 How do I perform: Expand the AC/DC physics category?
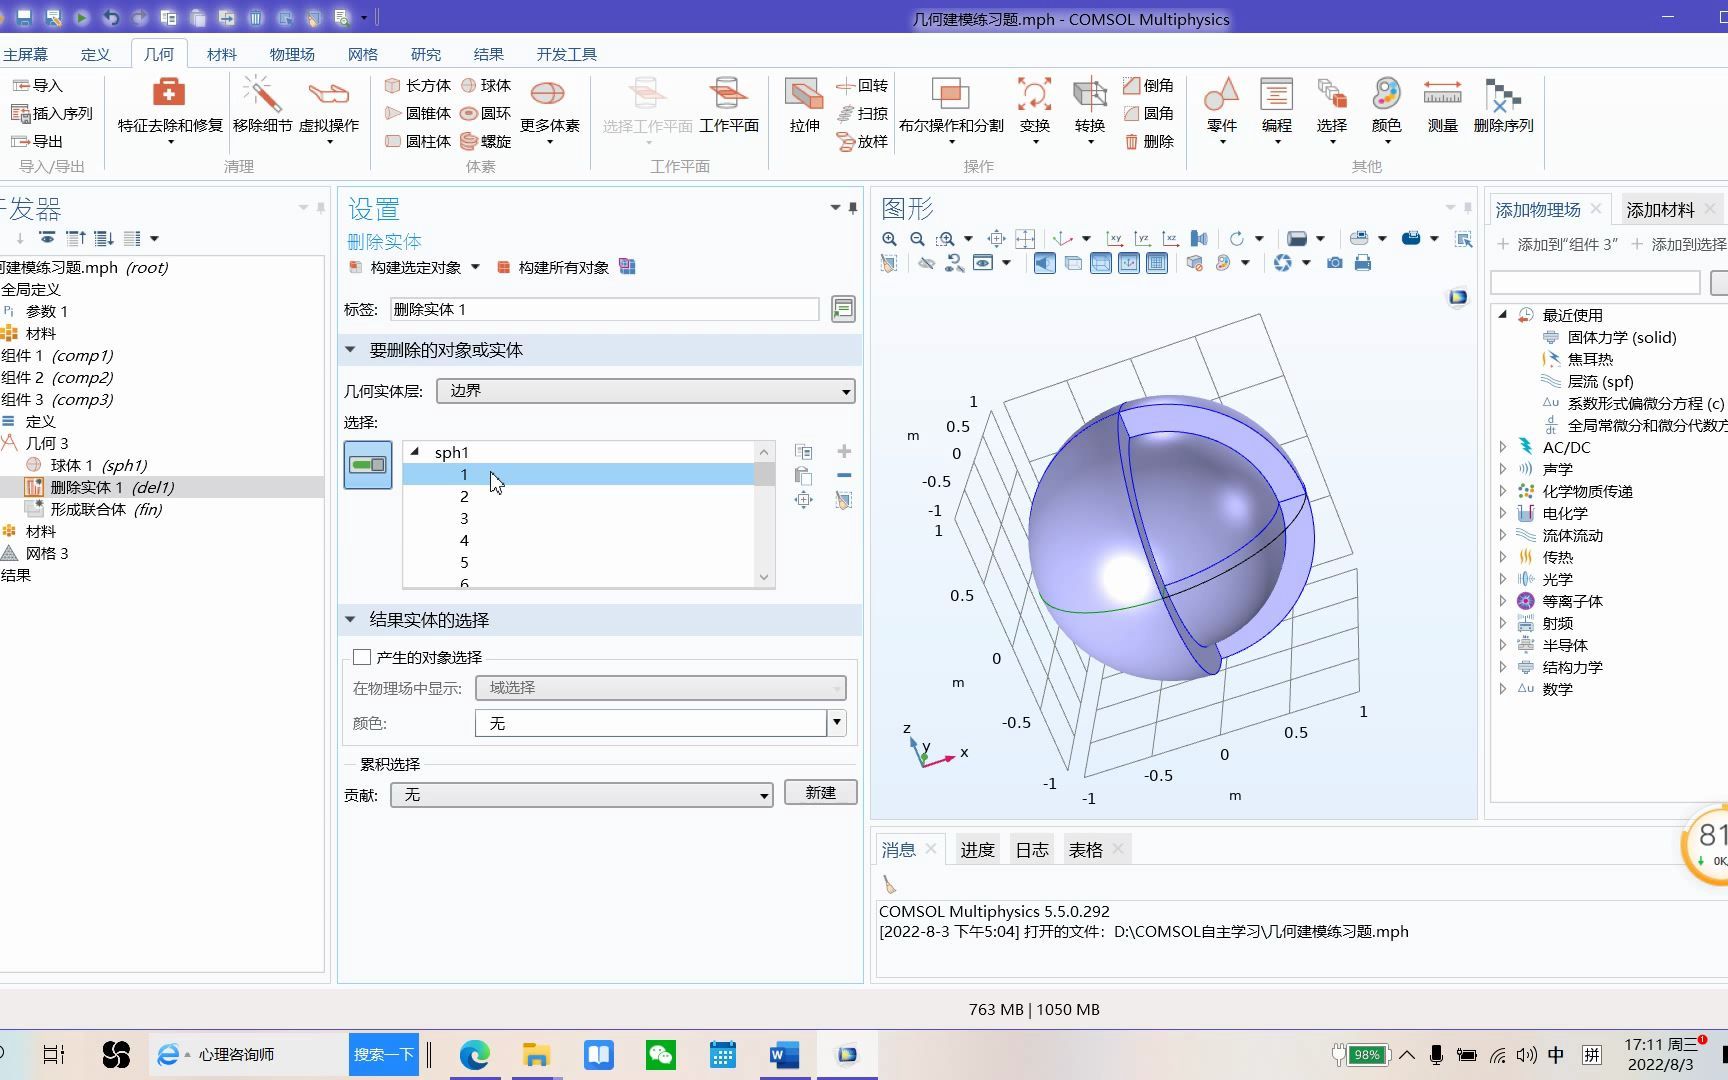coord(1503,447)
